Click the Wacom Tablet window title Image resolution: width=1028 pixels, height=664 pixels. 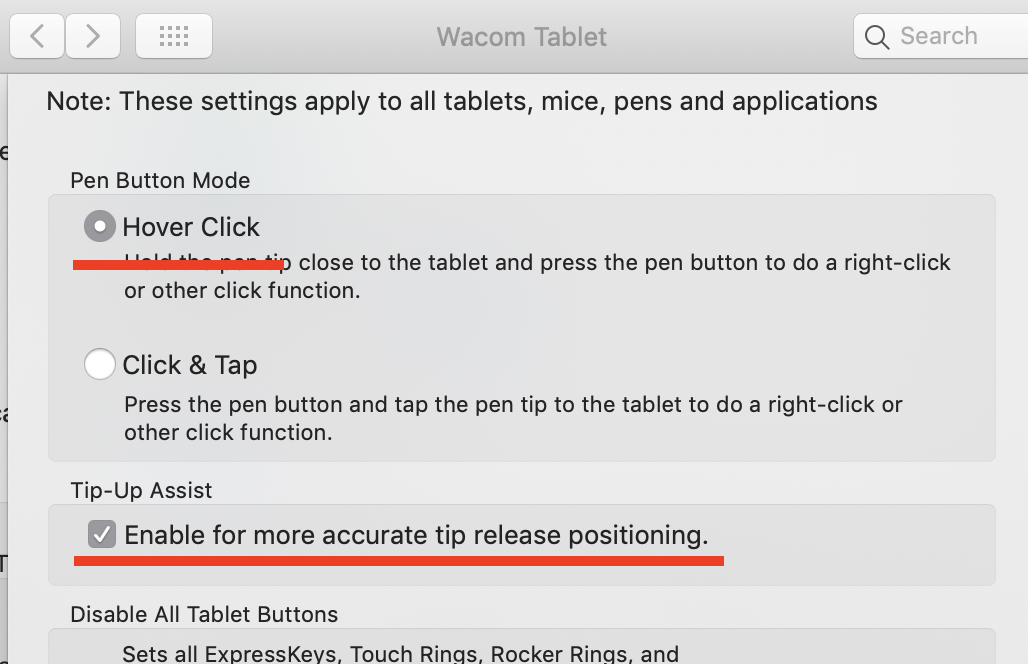[522, 37]
